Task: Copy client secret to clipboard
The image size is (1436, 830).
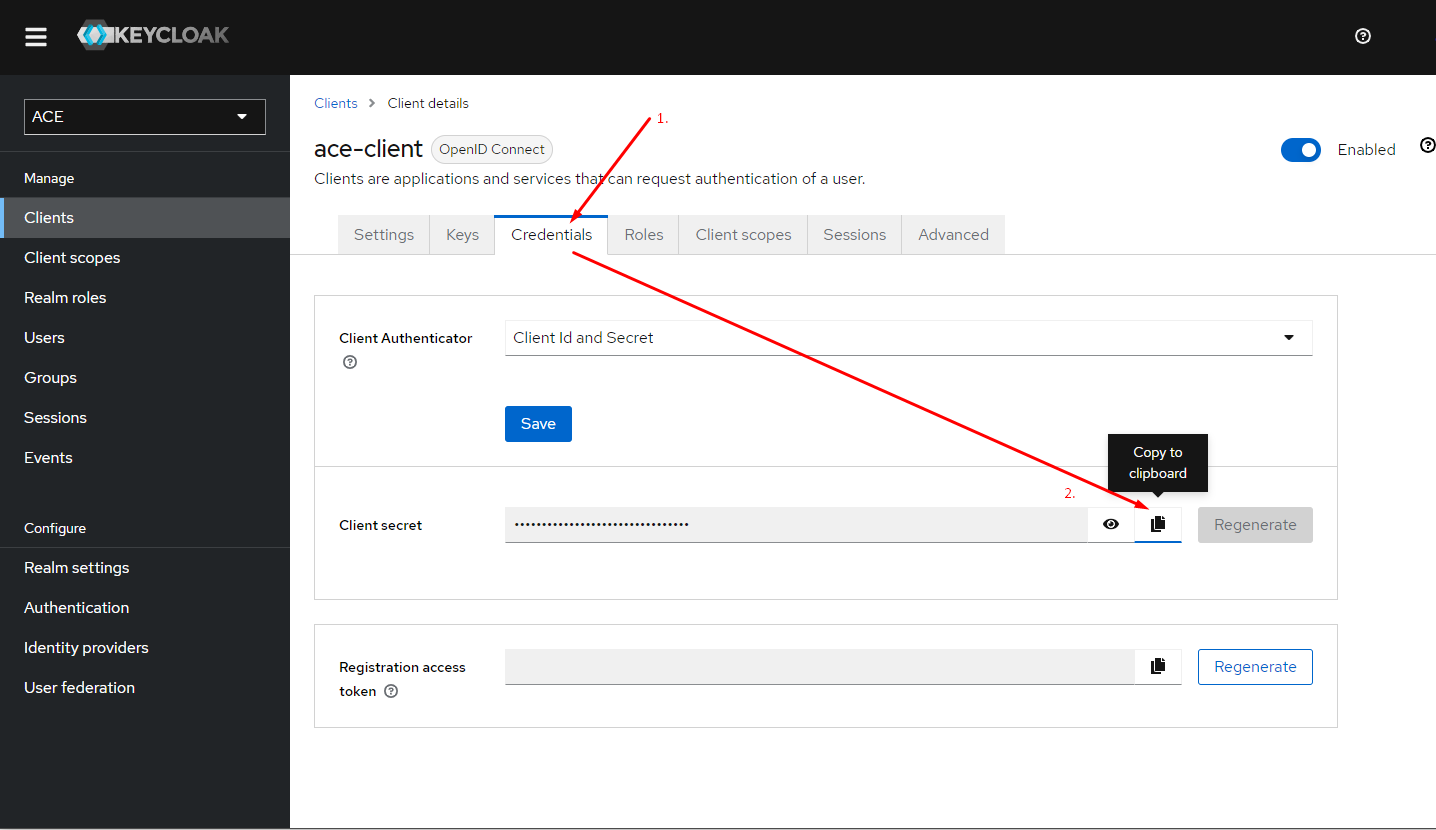Action: (x=1158, y=525)
